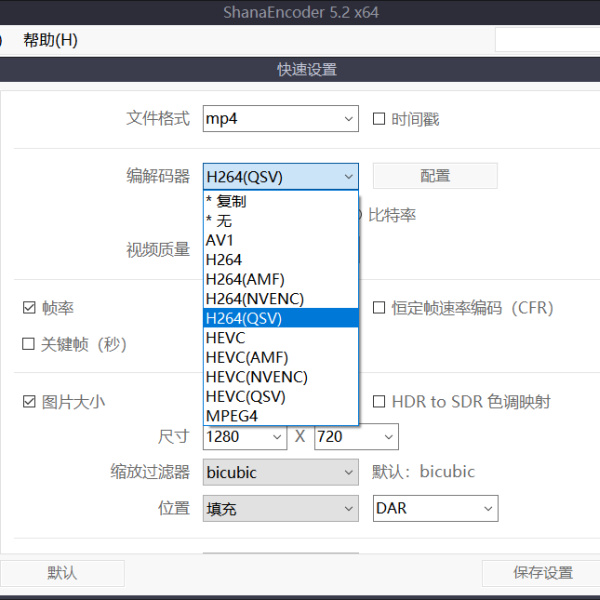Enable 恒定帧速率编码 (CFR) checkbox
The width and height of the screenshot is (600, 600).
378,308
